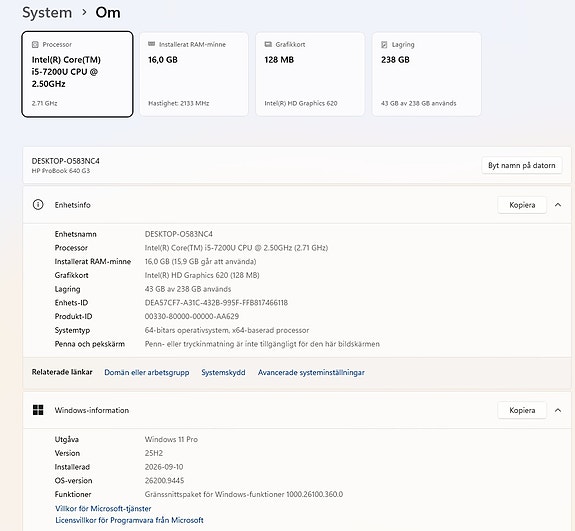This screenshot has width=575, height=531.
Task: Click the Enhetsinfo info circle icon
Action: (x=38, y=205)
